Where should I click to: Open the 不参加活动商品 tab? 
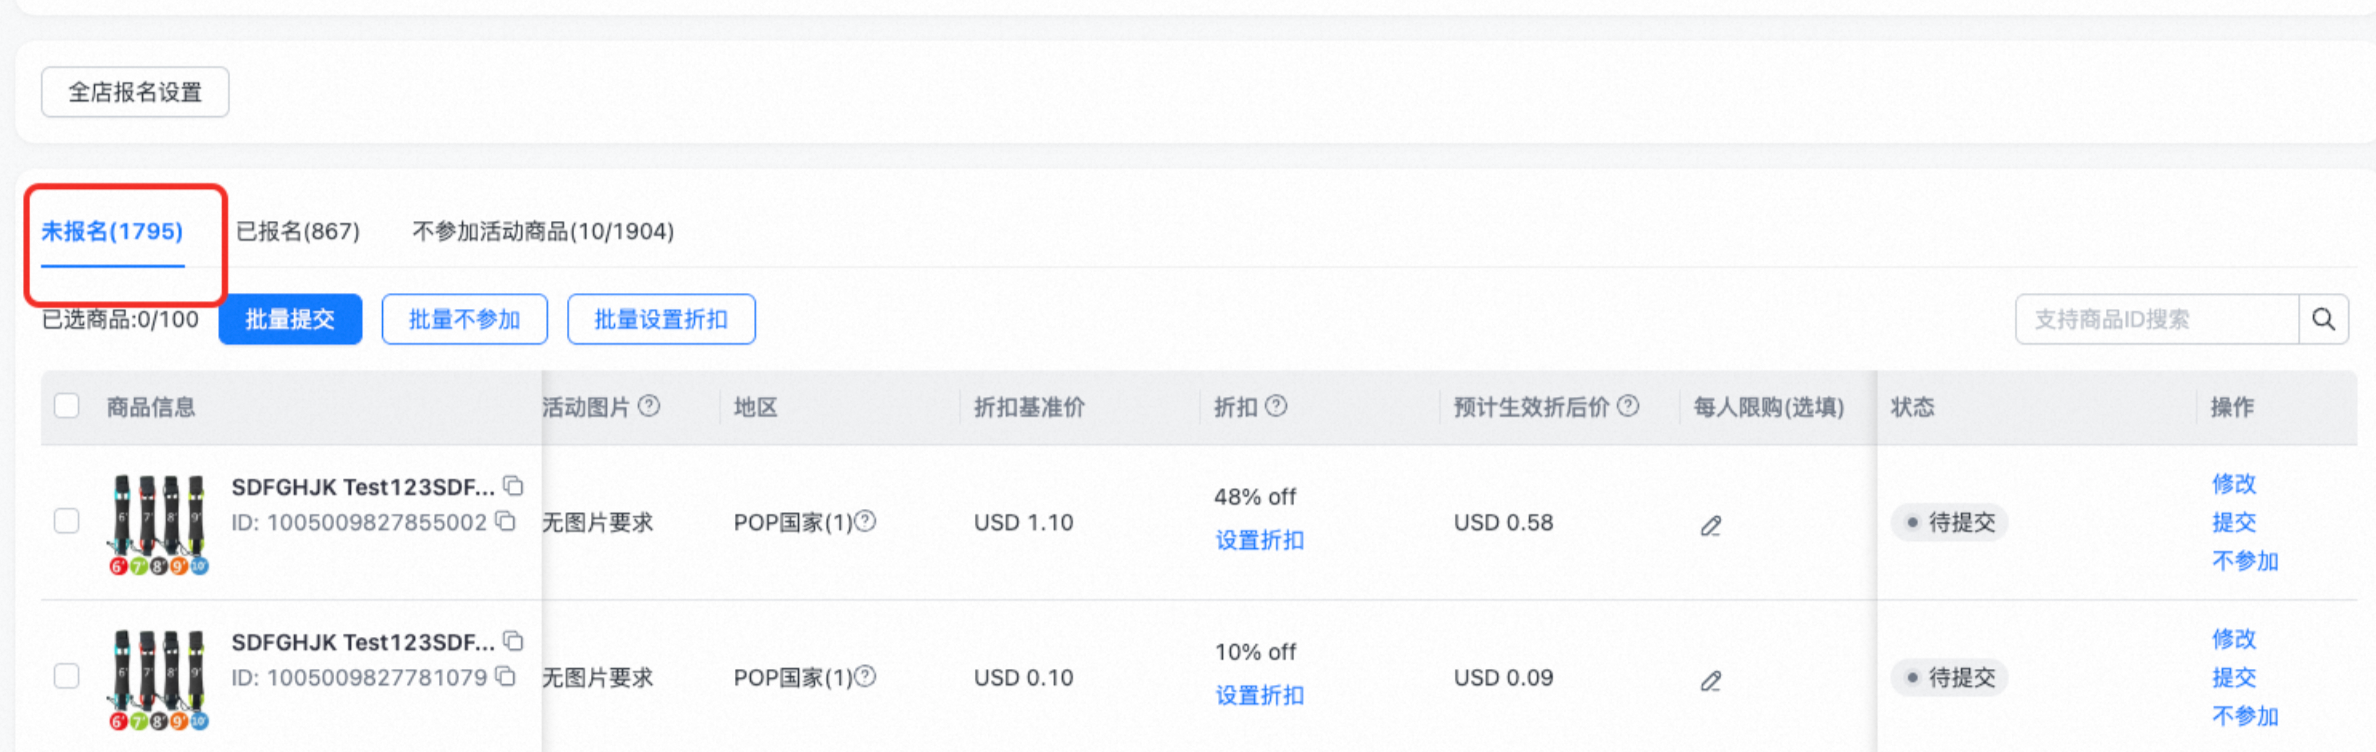click(x=543, y=231)
